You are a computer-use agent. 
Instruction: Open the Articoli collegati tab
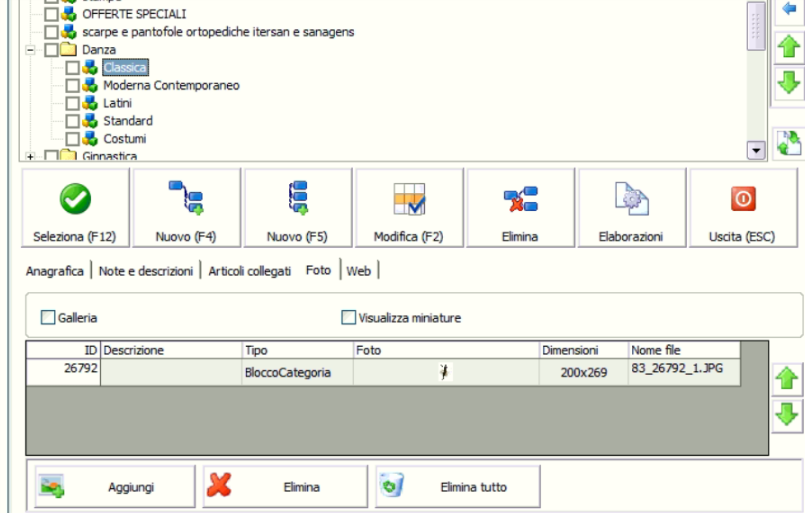point(250,271)
